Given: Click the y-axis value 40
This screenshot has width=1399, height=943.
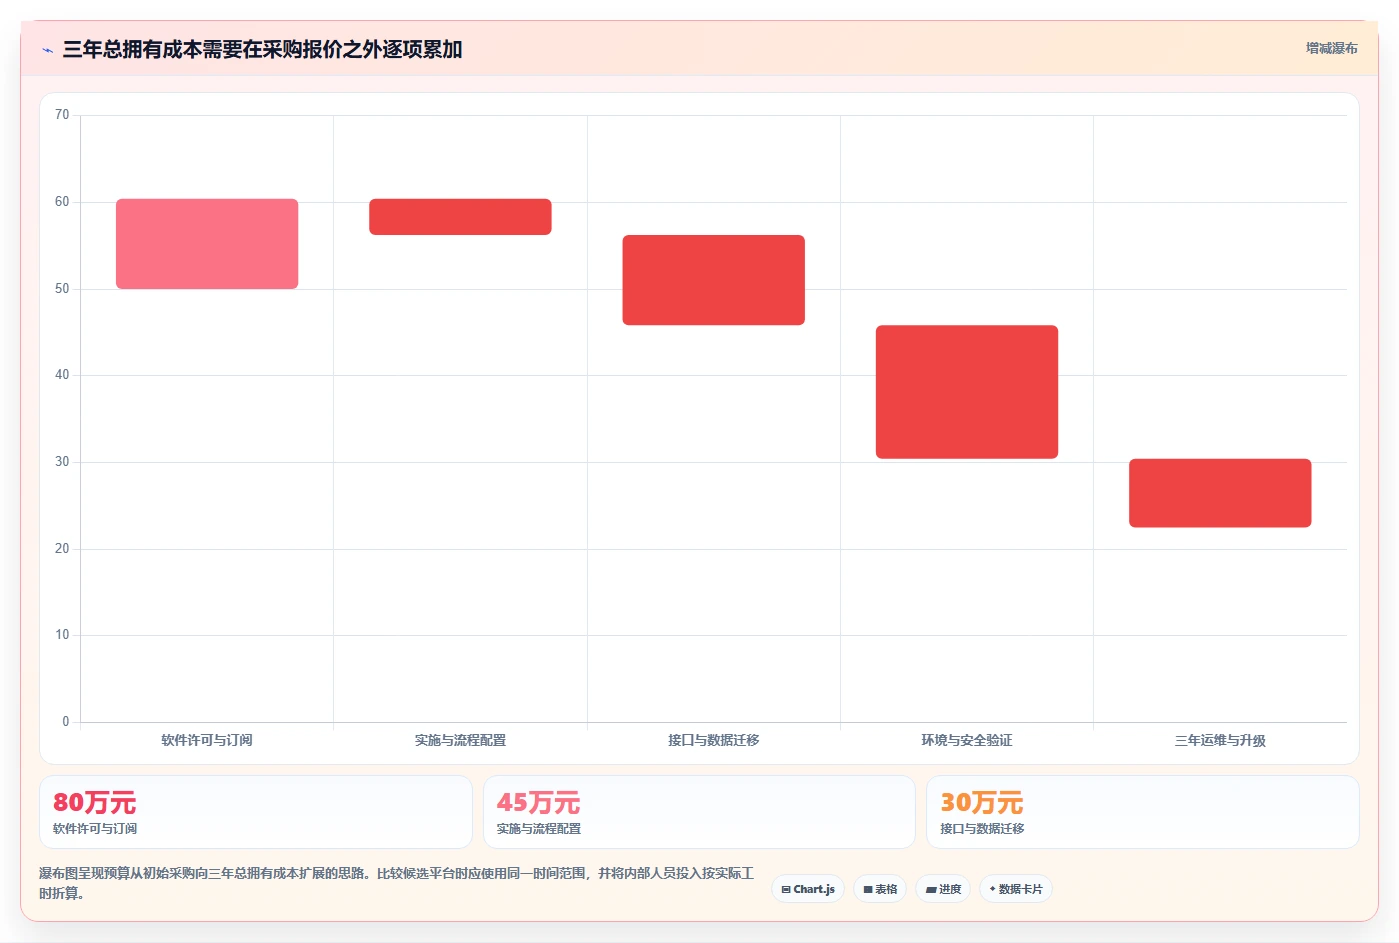Looking at the screenshot, I should [x=62, y=375].
